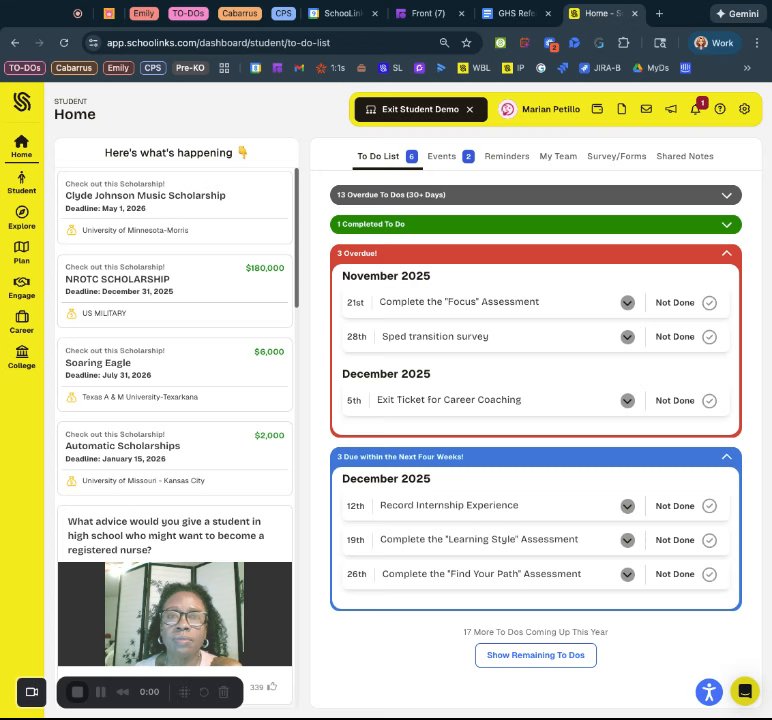The width and height of the screenshot is (772, 720).
Task: Click the Marian Petillo avatar
Action: [x=507, y=109]
